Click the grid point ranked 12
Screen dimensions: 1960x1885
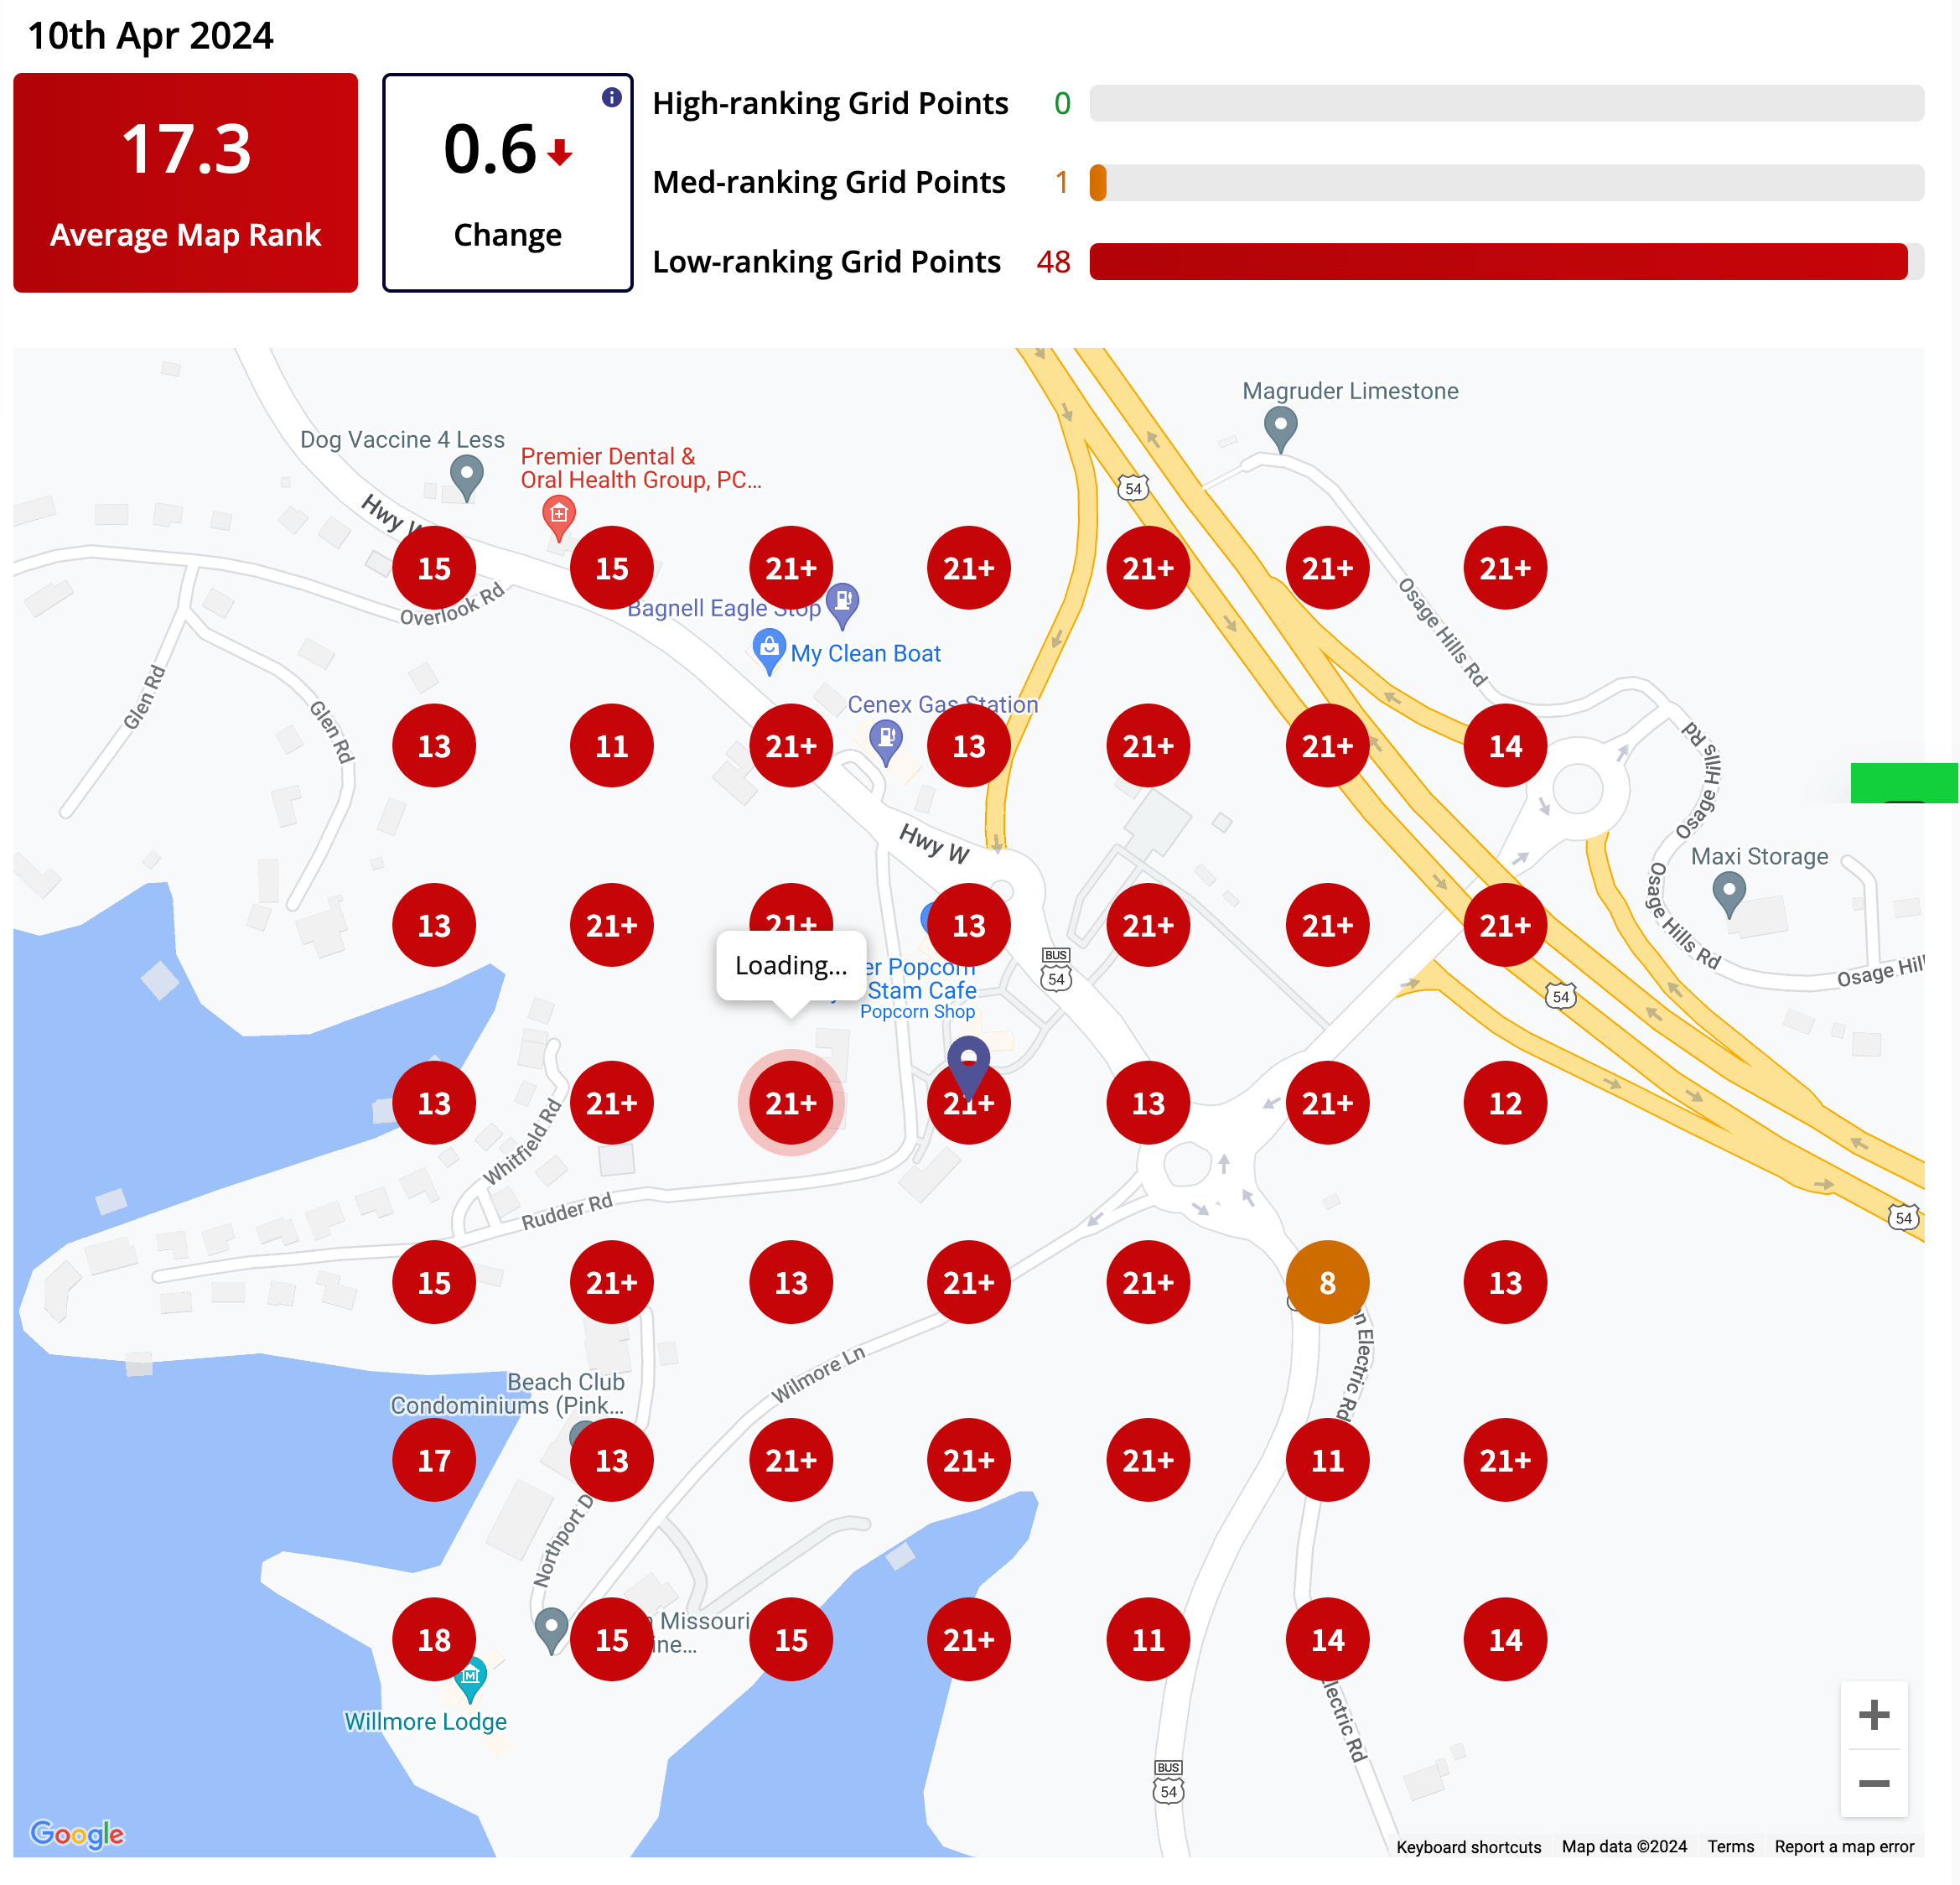point(1505,1103)
